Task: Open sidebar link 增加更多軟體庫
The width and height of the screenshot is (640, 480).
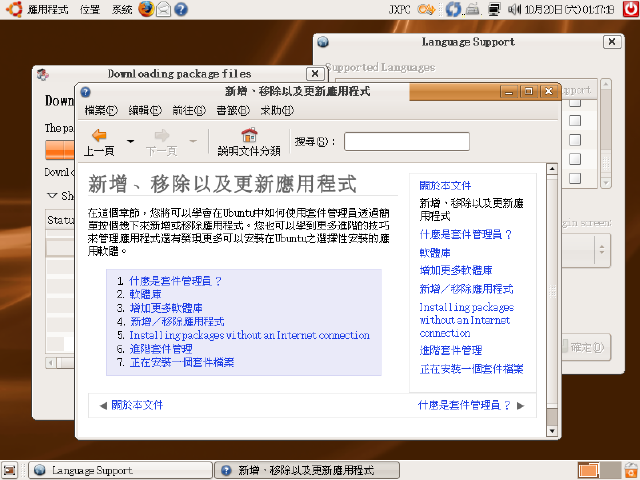Action: [x=456, y=270]
